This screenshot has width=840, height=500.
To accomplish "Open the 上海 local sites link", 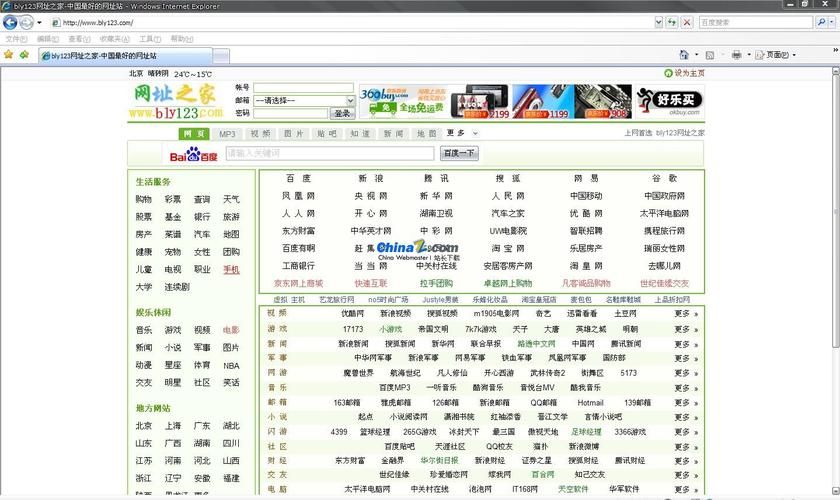I will pos(173,426).
